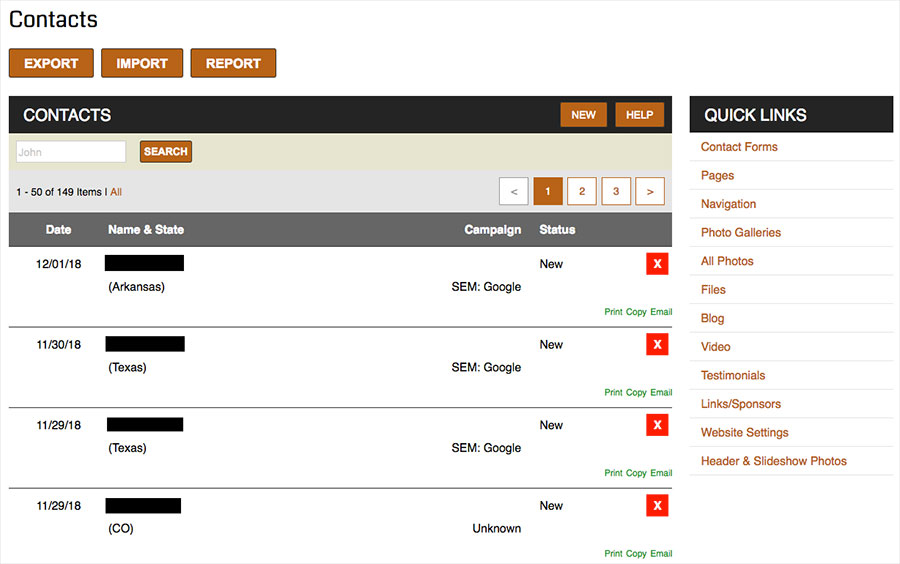Focus the contact search field
Screen dimensions: 900x564
(71, 151)
